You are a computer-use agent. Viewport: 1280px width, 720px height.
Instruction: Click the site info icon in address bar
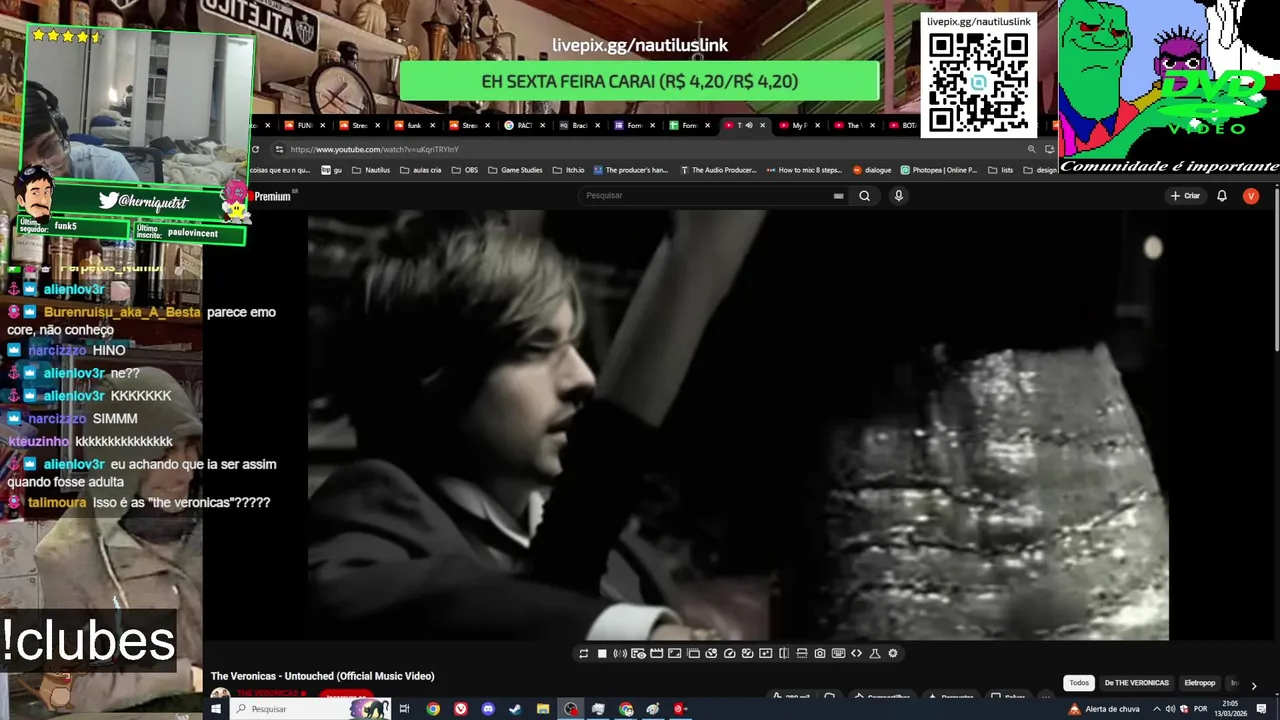coord(279,149)
